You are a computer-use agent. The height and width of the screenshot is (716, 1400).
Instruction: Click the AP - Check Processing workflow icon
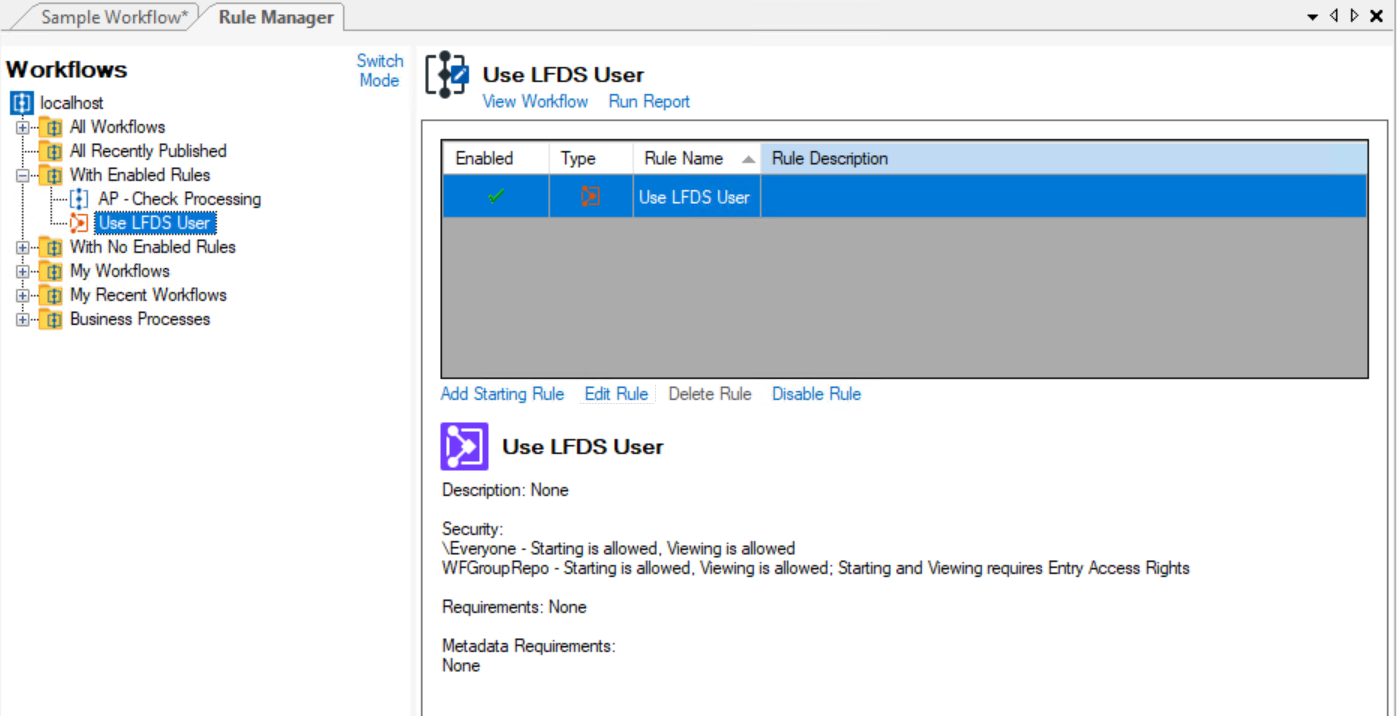[x=79, y=199]
